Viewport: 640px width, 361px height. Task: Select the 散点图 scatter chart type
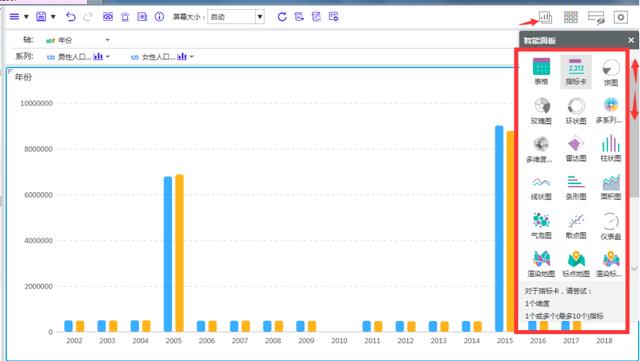pyautogui.click(x=576, y=226)
